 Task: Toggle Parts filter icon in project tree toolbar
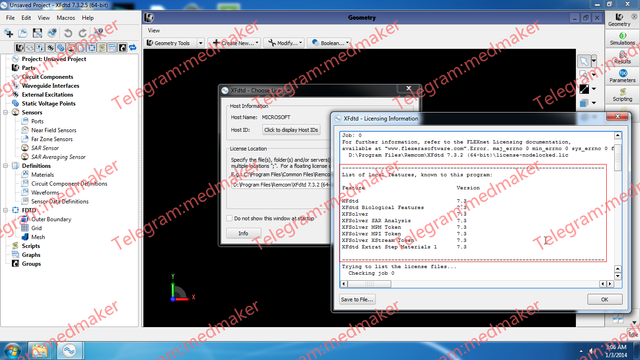click(19, 48)
